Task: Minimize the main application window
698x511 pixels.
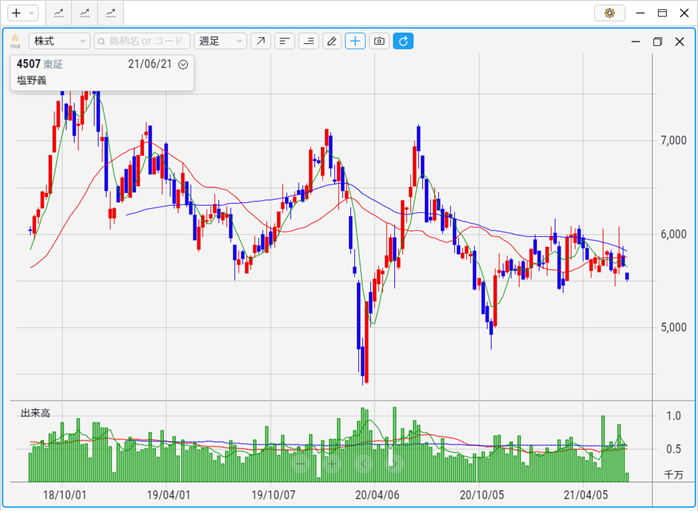Action: [x=640, y=13]
